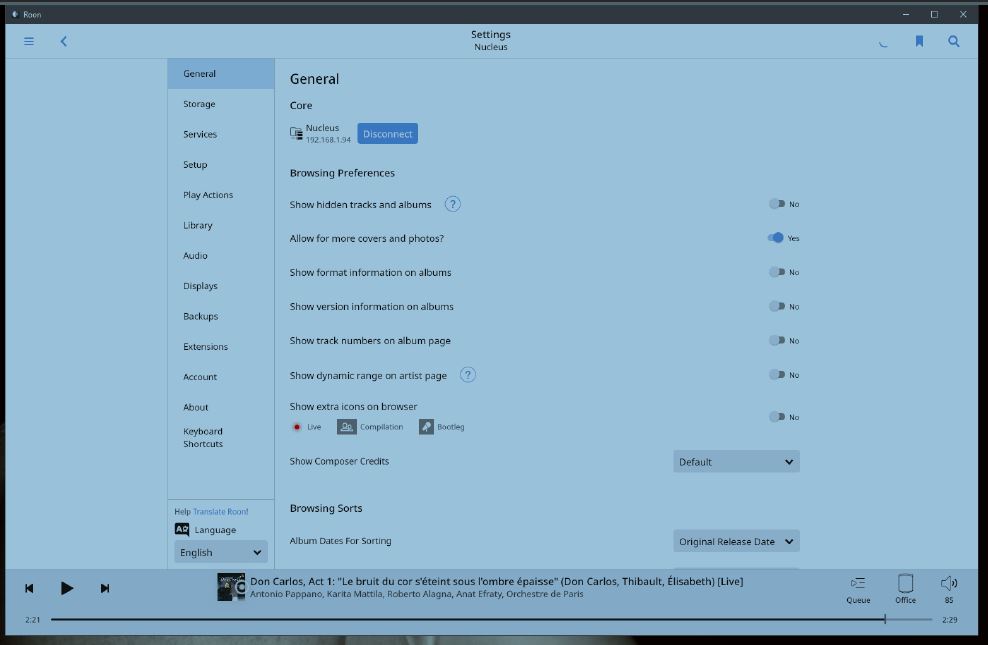Image resolution: width=988 pixels, height=645 pixels.
Task: Maximize the Roon window
Action: [x=934, y=14]
